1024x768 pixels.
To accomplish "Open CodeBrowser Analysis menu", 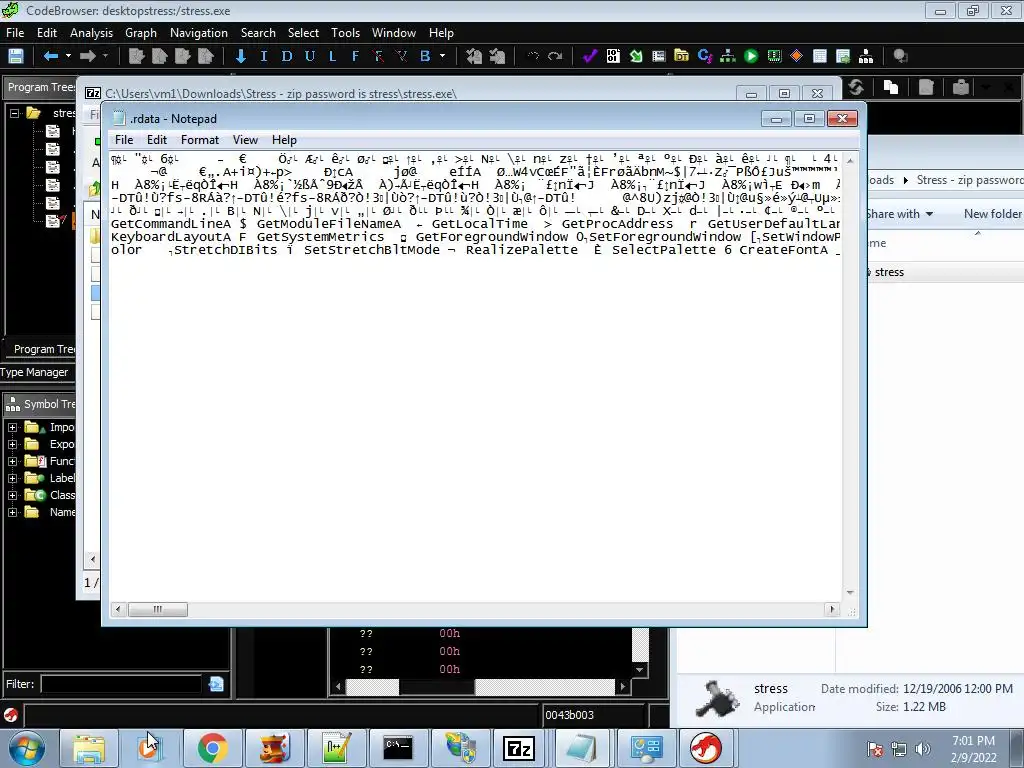I will [91, 33].
